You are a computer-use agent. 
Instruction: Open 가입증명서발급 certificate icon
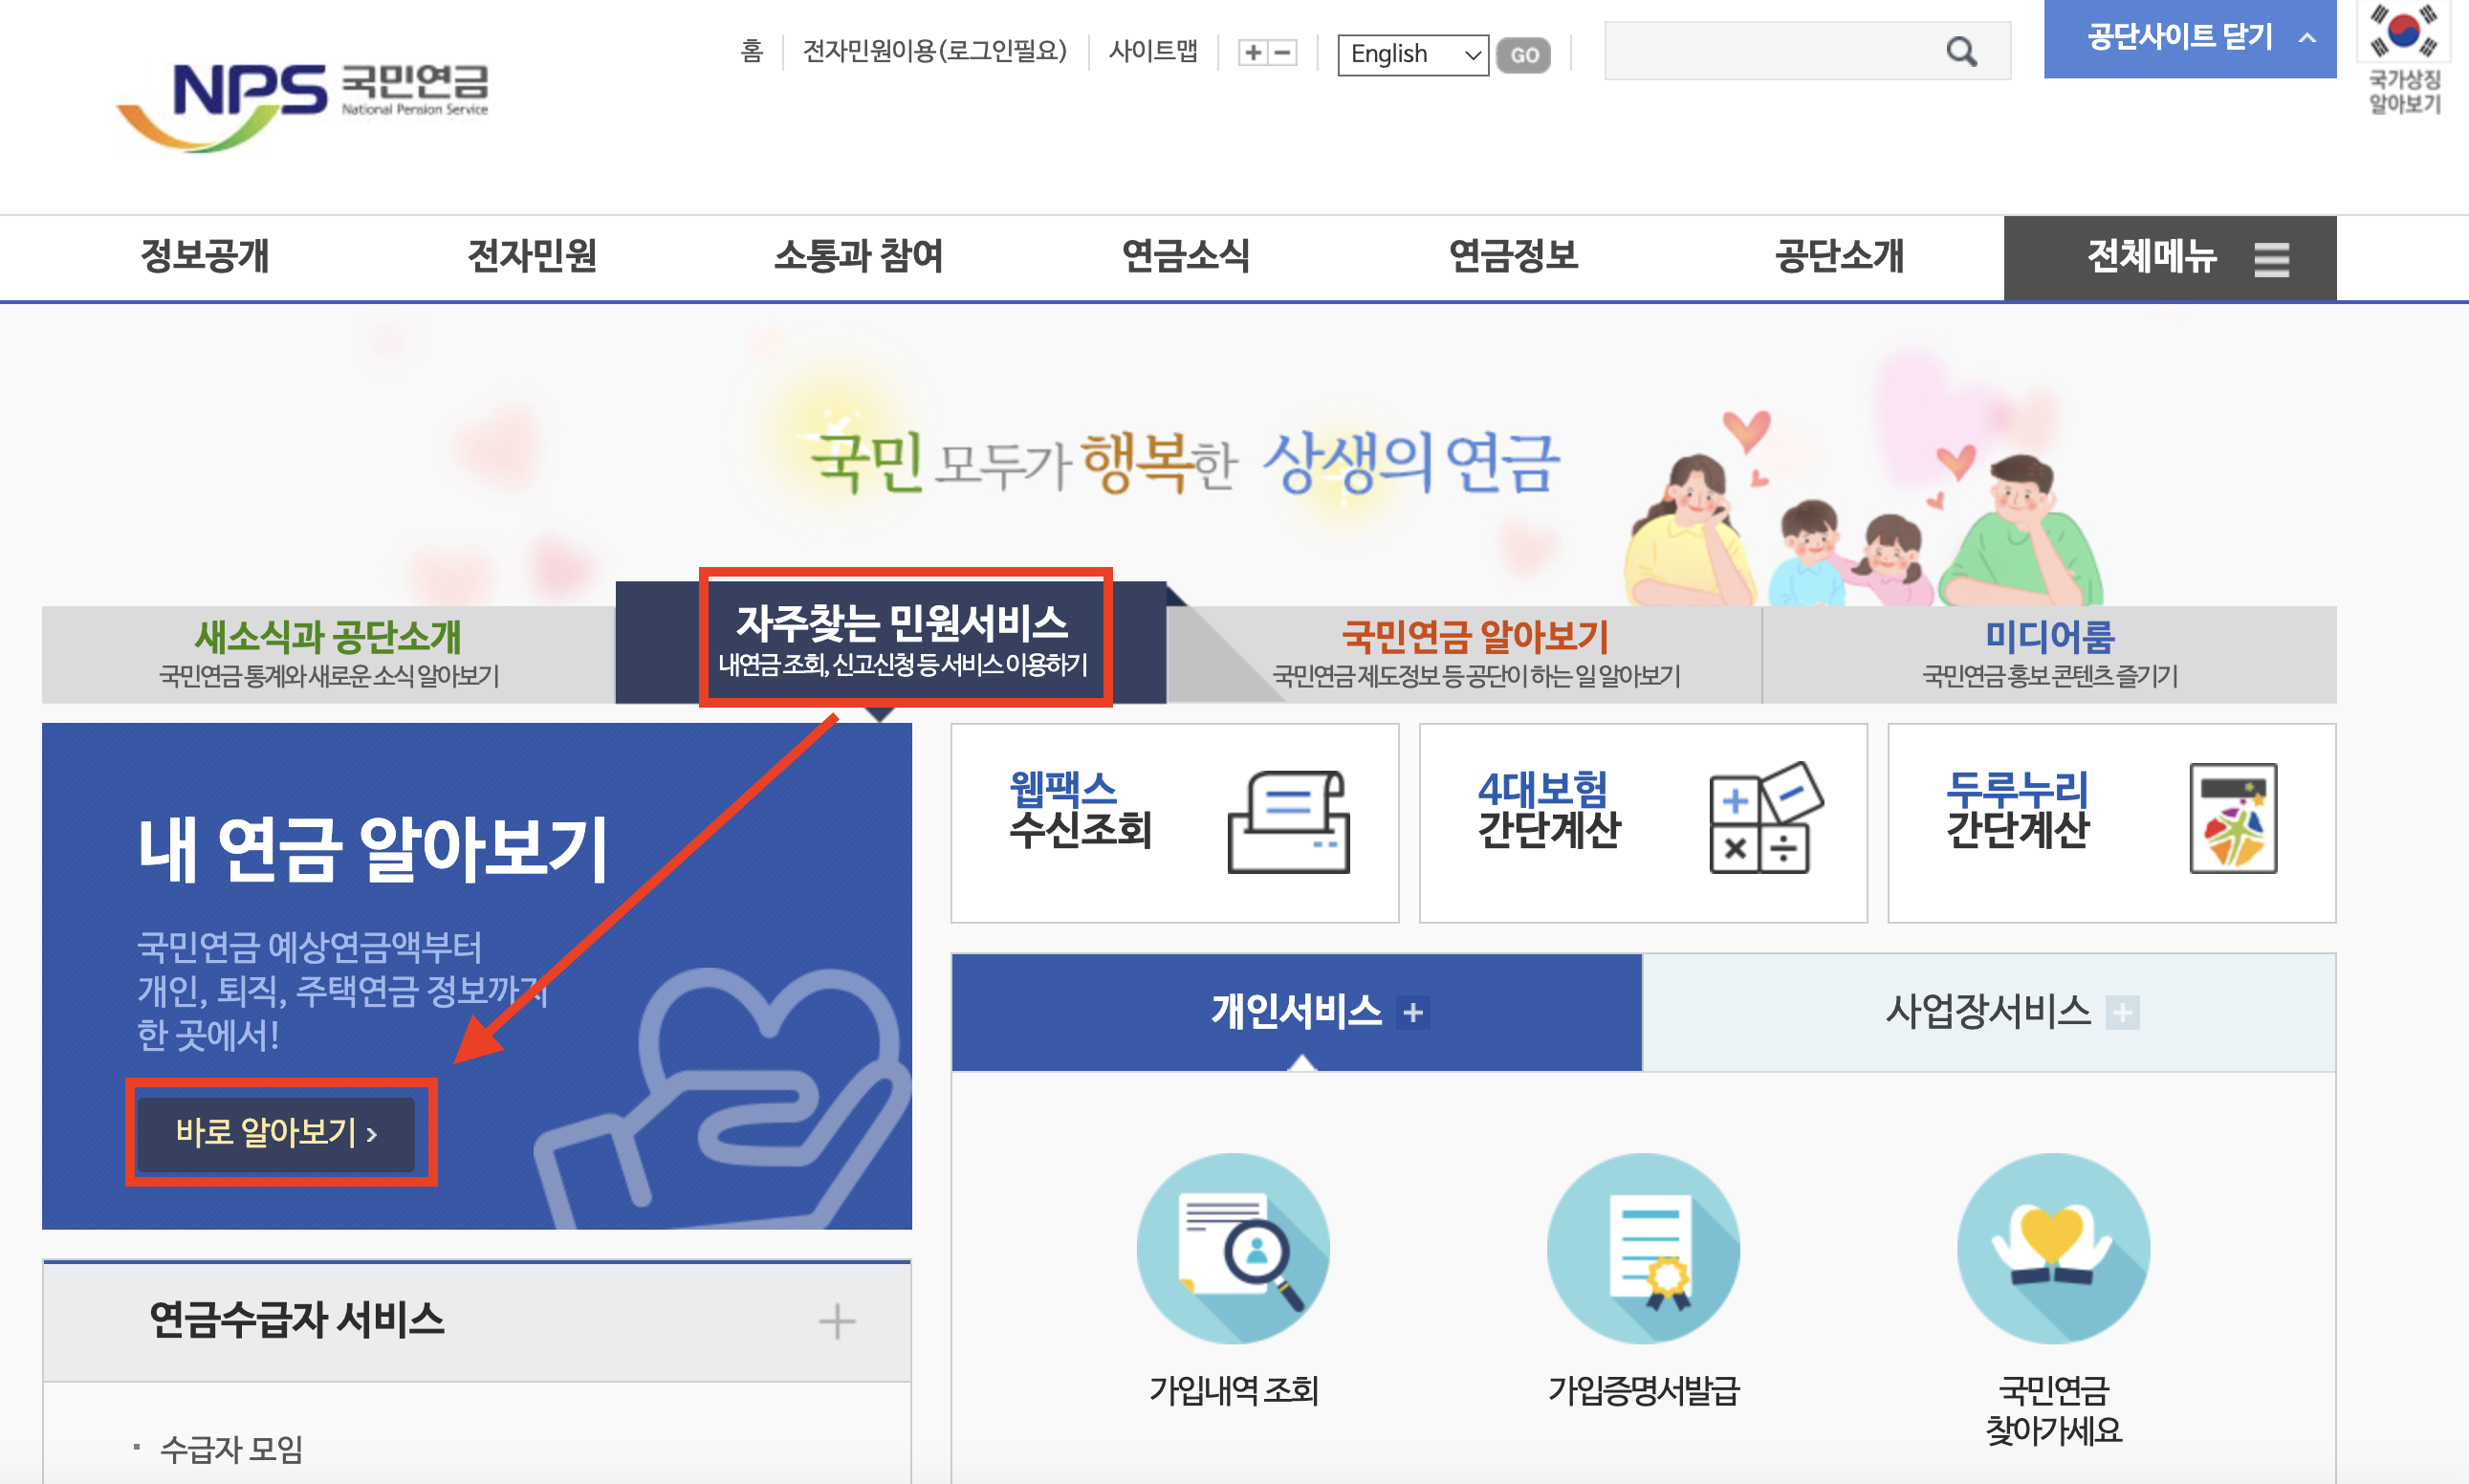[x=1643, y=1247]
